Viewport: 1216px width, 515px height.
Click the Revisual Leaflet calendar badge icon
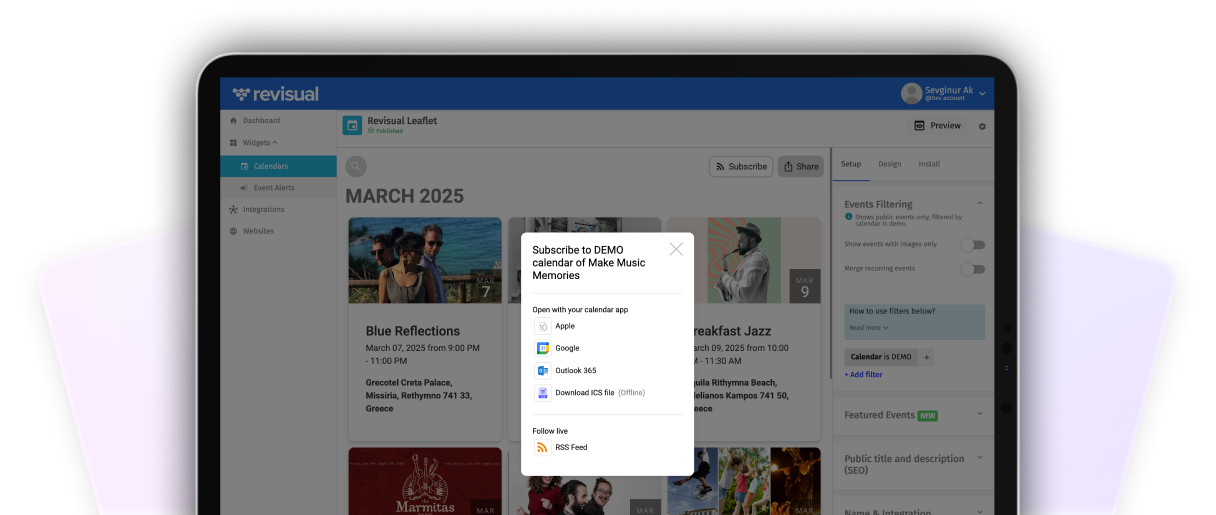coord(352,125)
